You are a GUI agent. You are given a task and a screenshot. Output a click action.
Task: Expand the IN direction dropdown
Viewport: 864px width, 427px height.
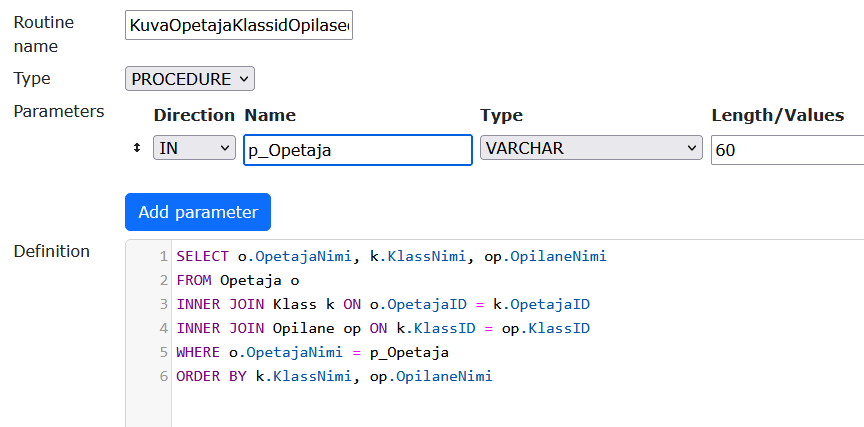tap(194, 149)
